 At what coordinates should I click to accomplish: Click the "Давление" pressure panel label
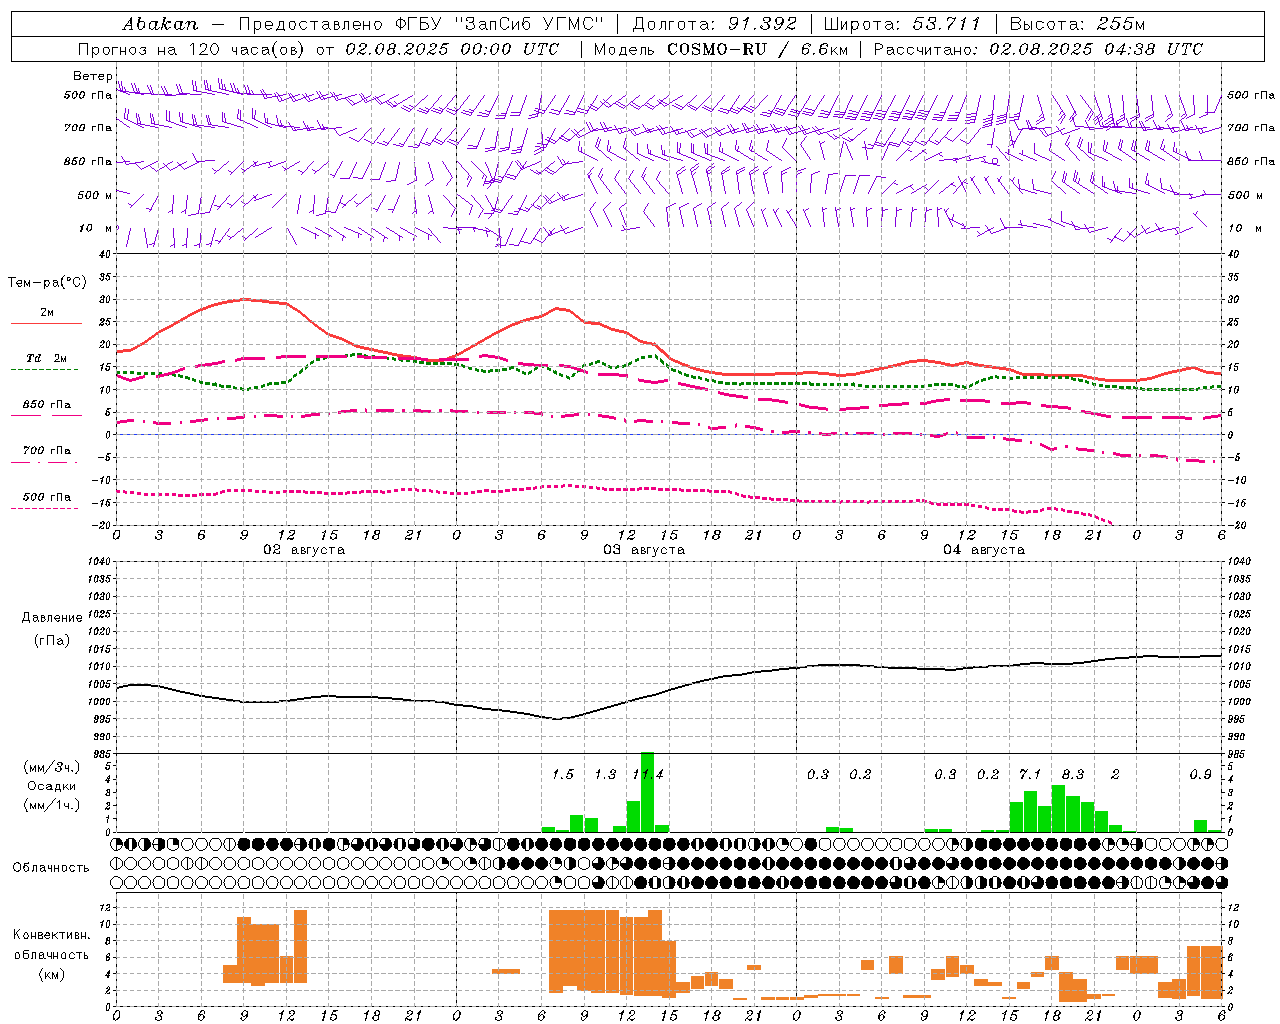52,618
